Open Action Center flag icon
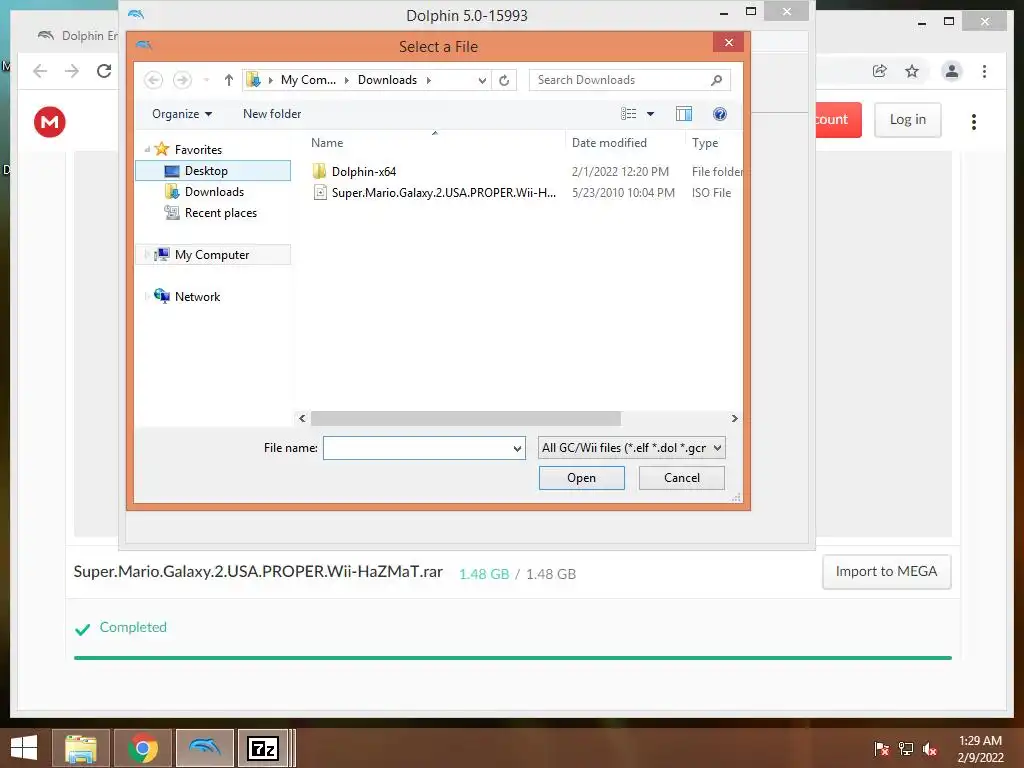This screenshot has height=768, width=1024. 881,749
